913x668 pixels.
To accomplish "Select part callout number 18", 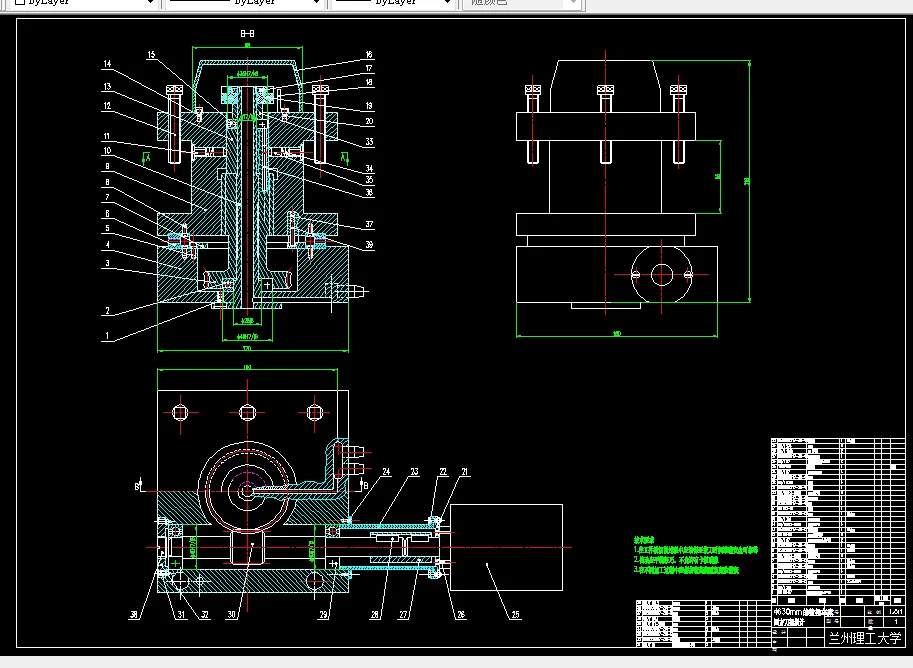I will [x=369, y=82].
